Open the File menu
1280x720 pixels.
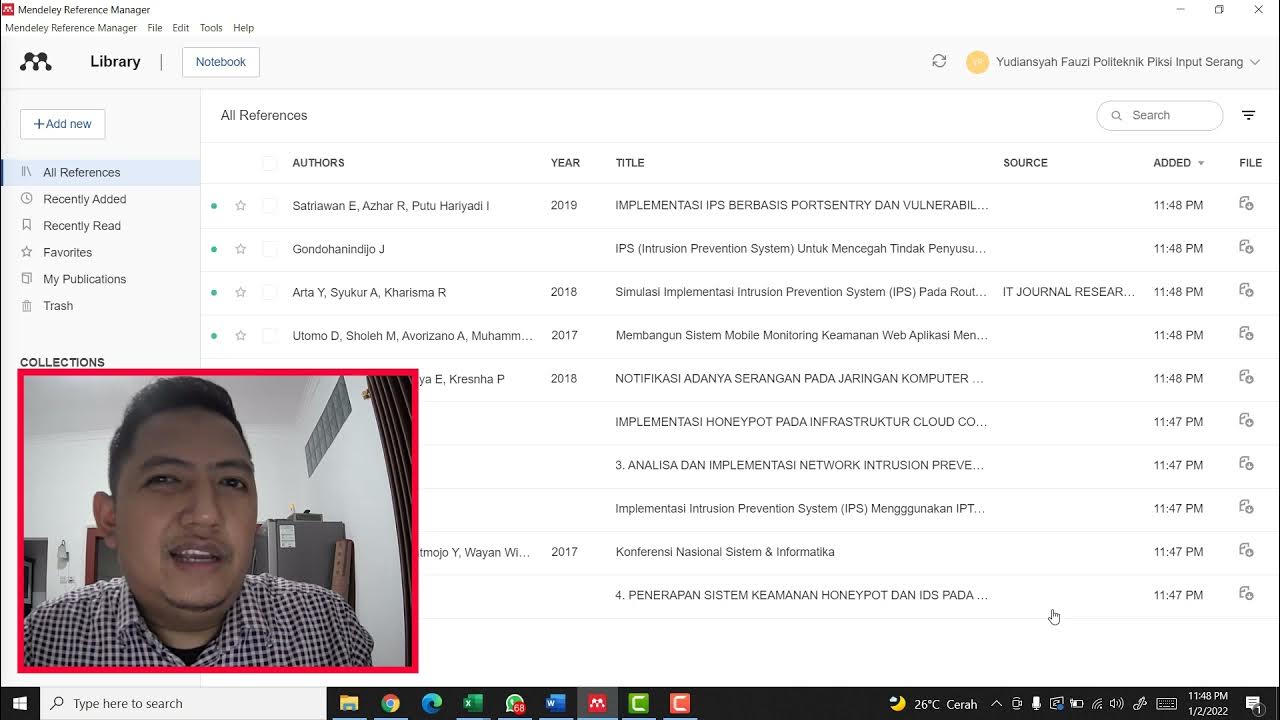coord(155,28)
